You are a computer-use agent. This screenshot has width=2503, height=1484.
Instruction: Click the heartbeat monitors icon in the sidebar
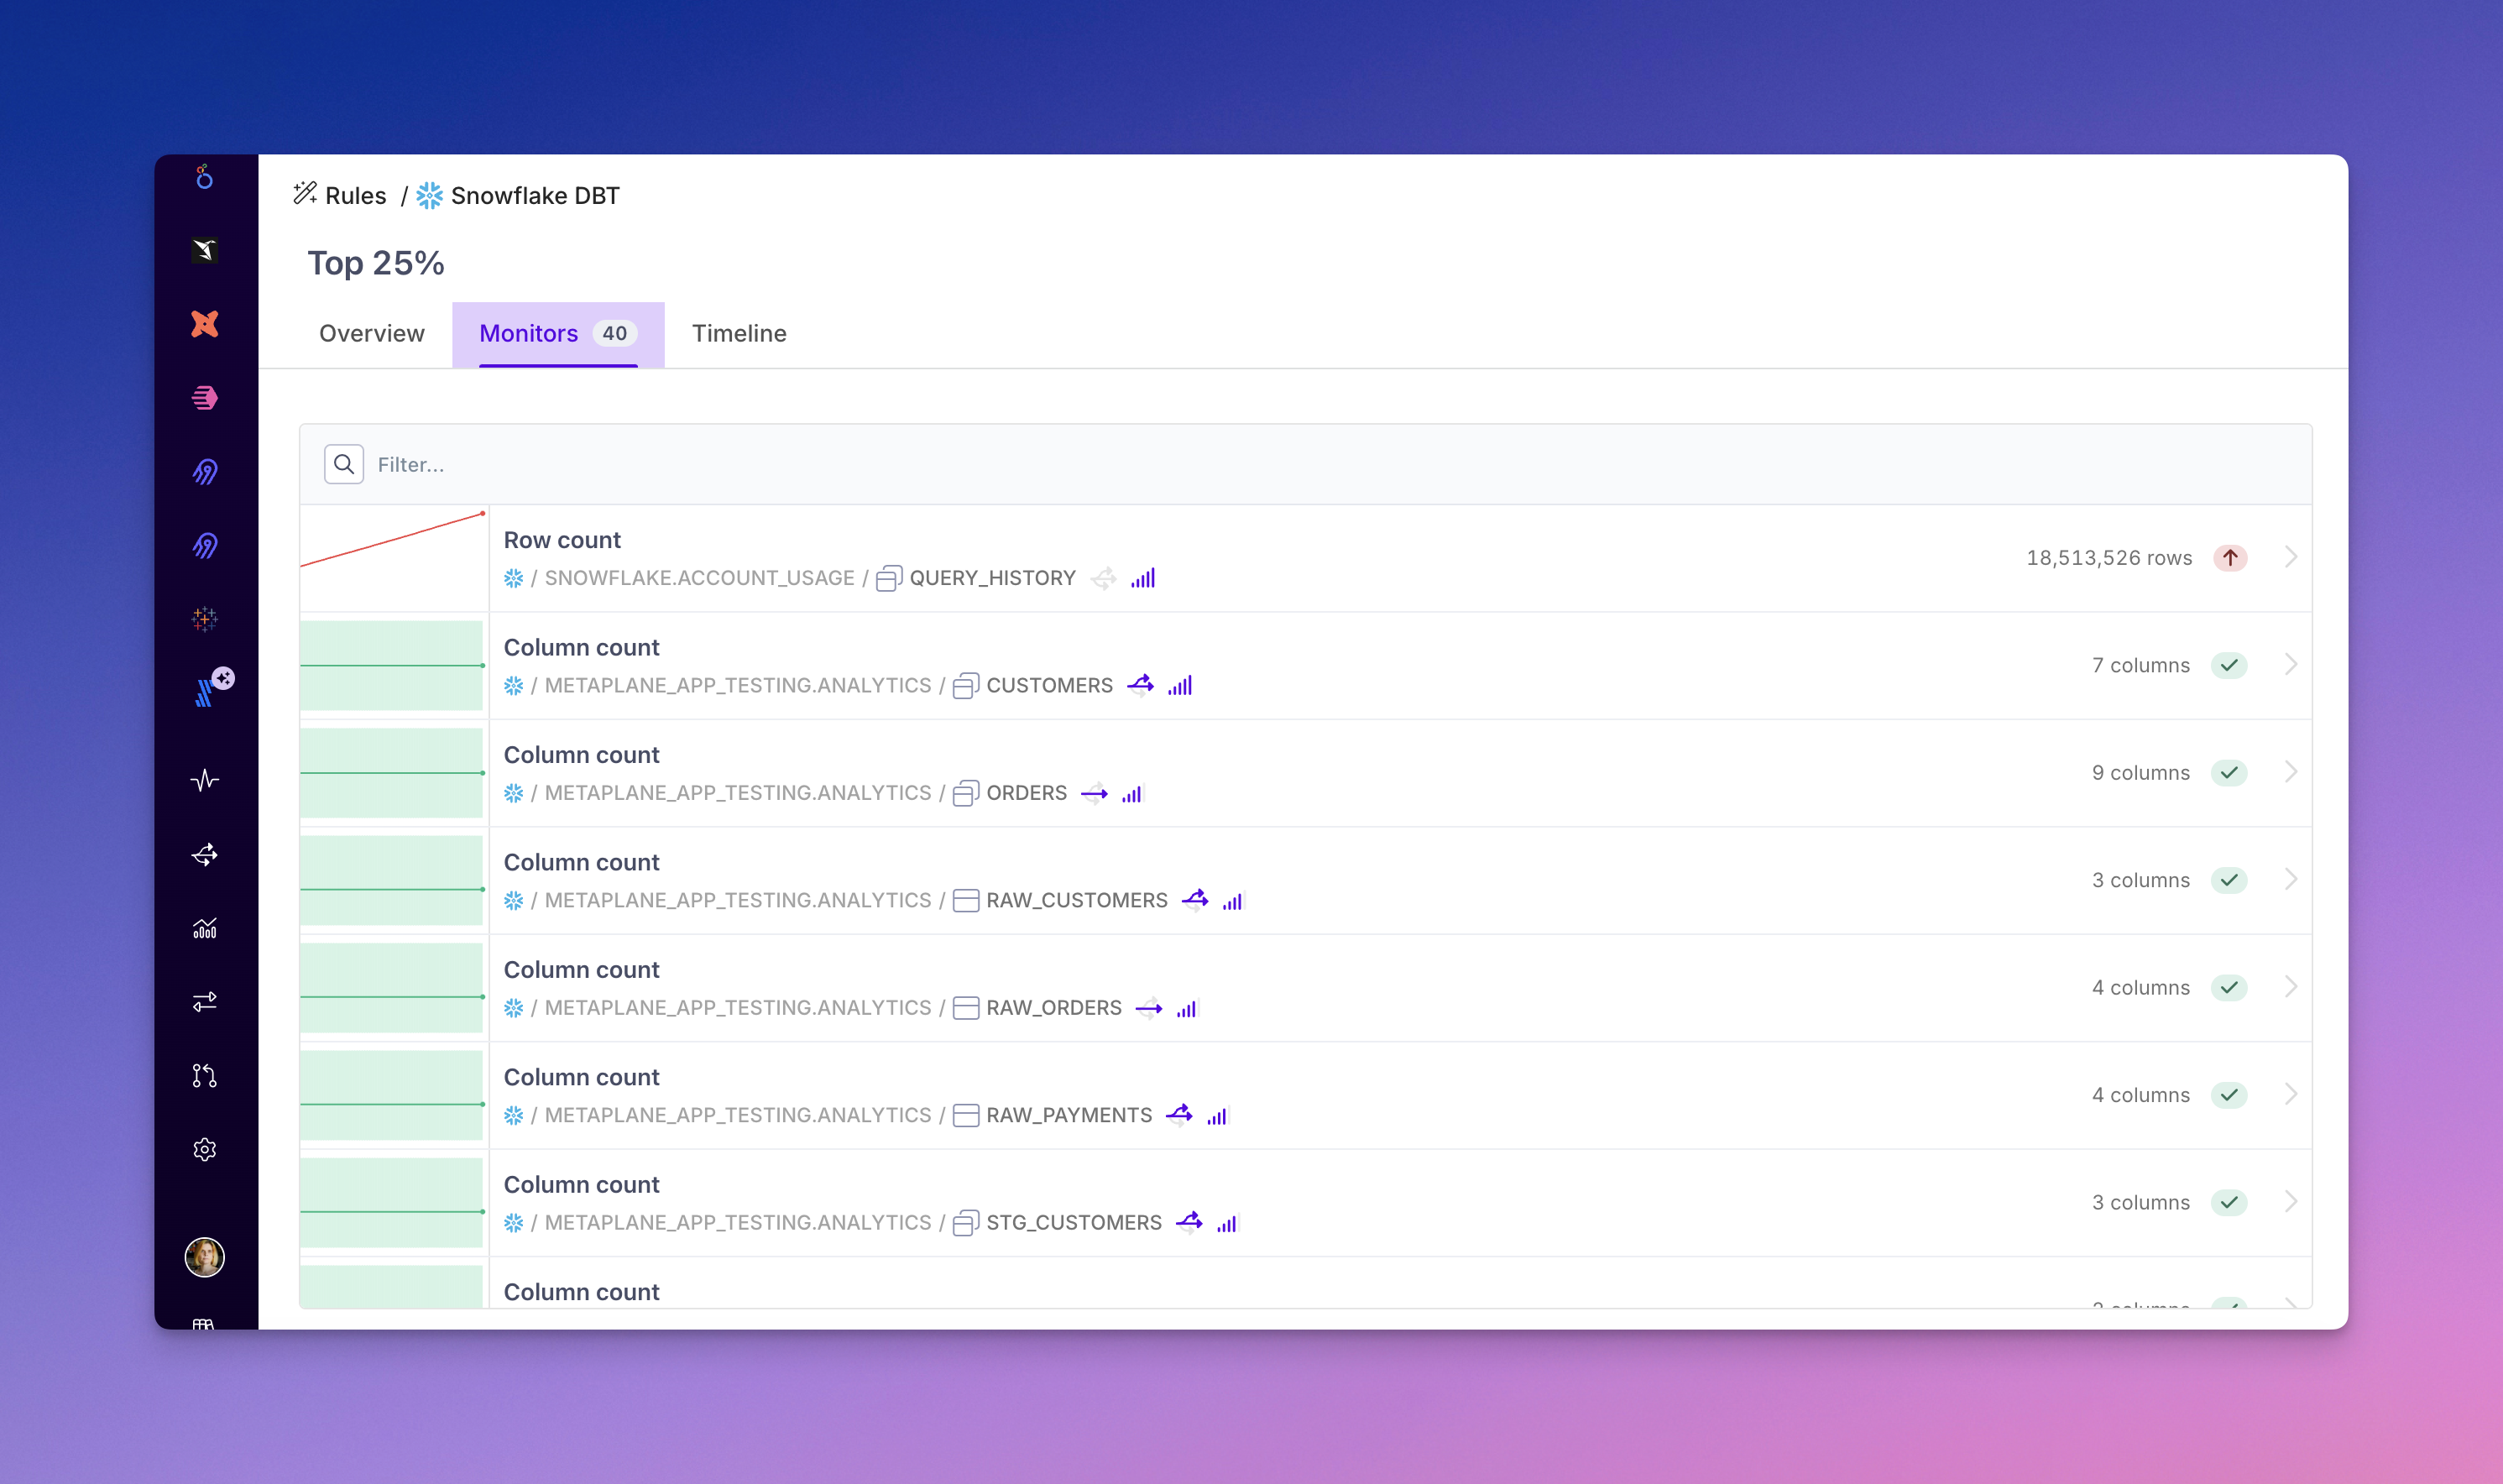tap(204, 780)
